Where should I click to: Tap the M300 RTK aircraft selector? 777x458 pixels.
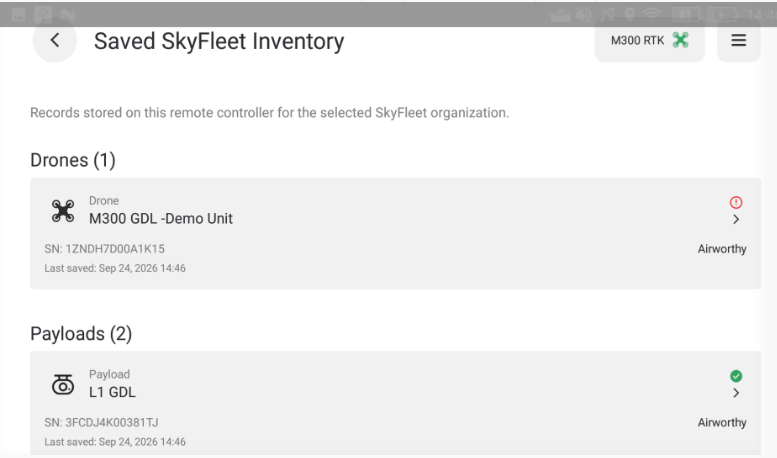(649, 41)
